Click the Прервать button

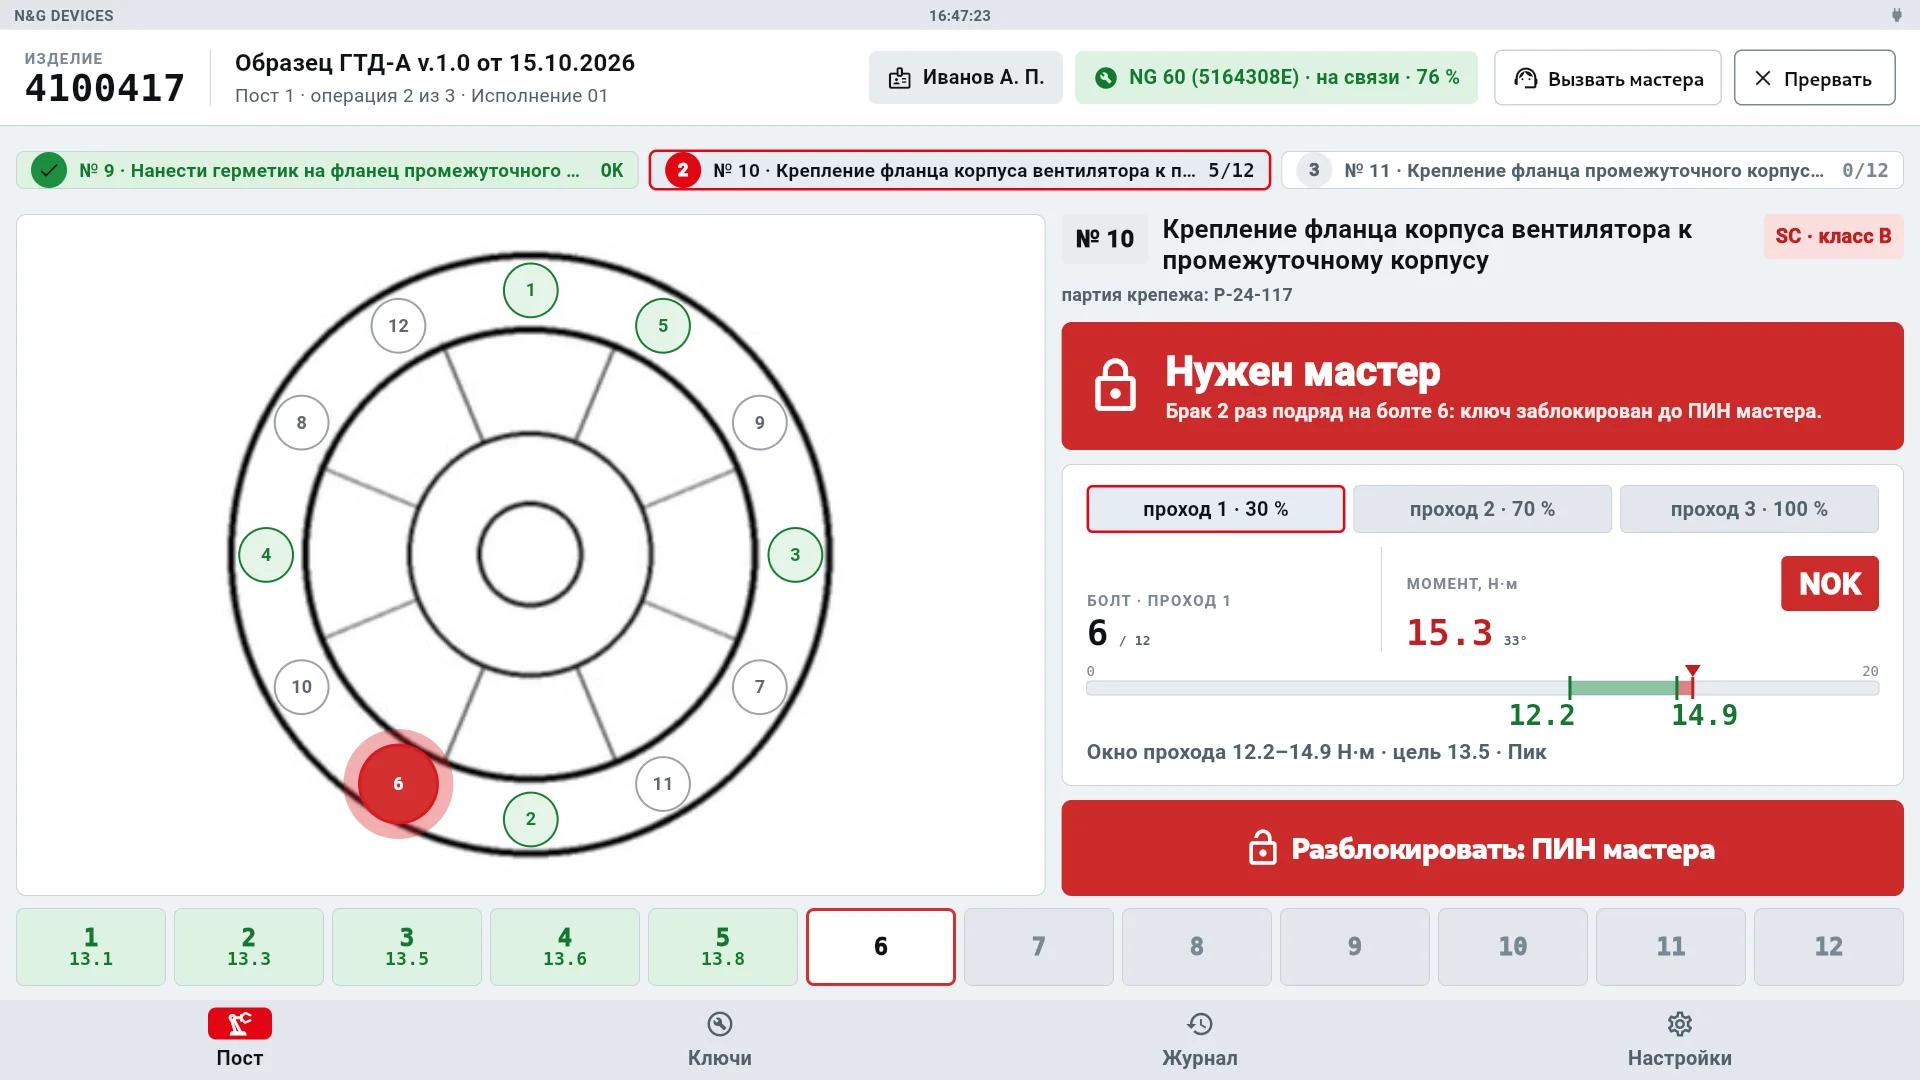click(1814, 78)
